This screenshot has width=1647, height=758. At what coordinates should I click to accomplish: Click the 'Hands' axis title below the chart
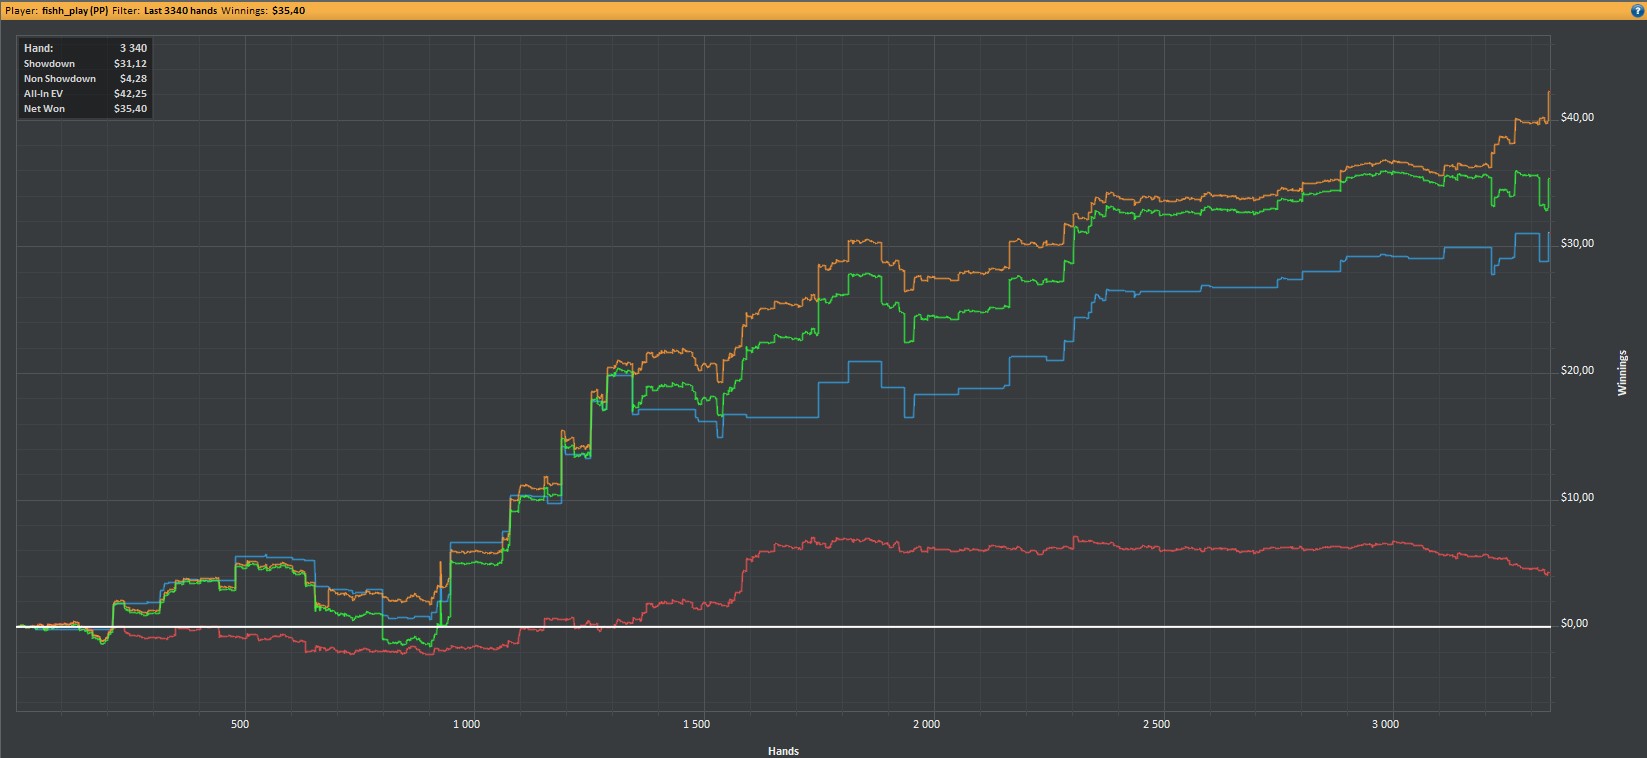pyautogui.click(x=784, y=751)
